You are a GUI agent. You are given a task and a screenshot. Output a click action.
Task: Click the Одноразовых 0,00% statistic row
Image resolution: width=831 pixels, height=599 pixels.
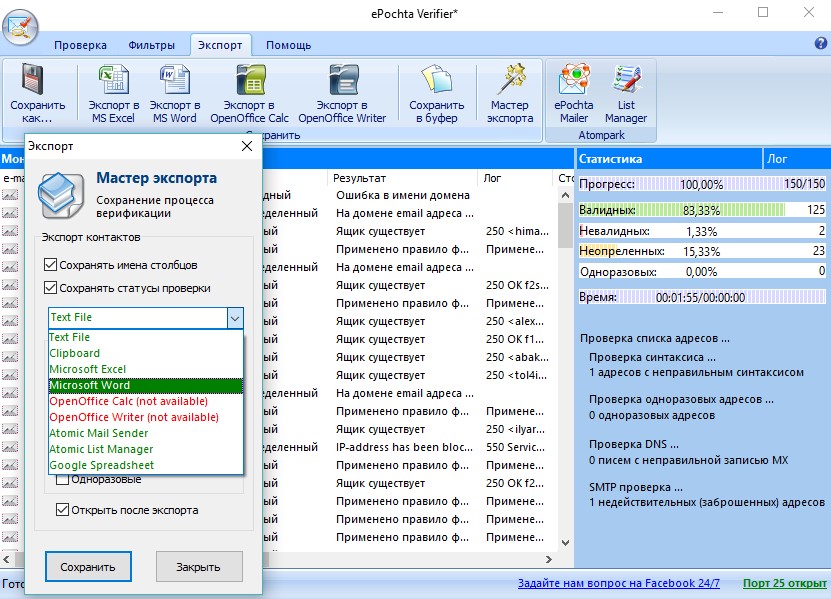tap(702, 271)
